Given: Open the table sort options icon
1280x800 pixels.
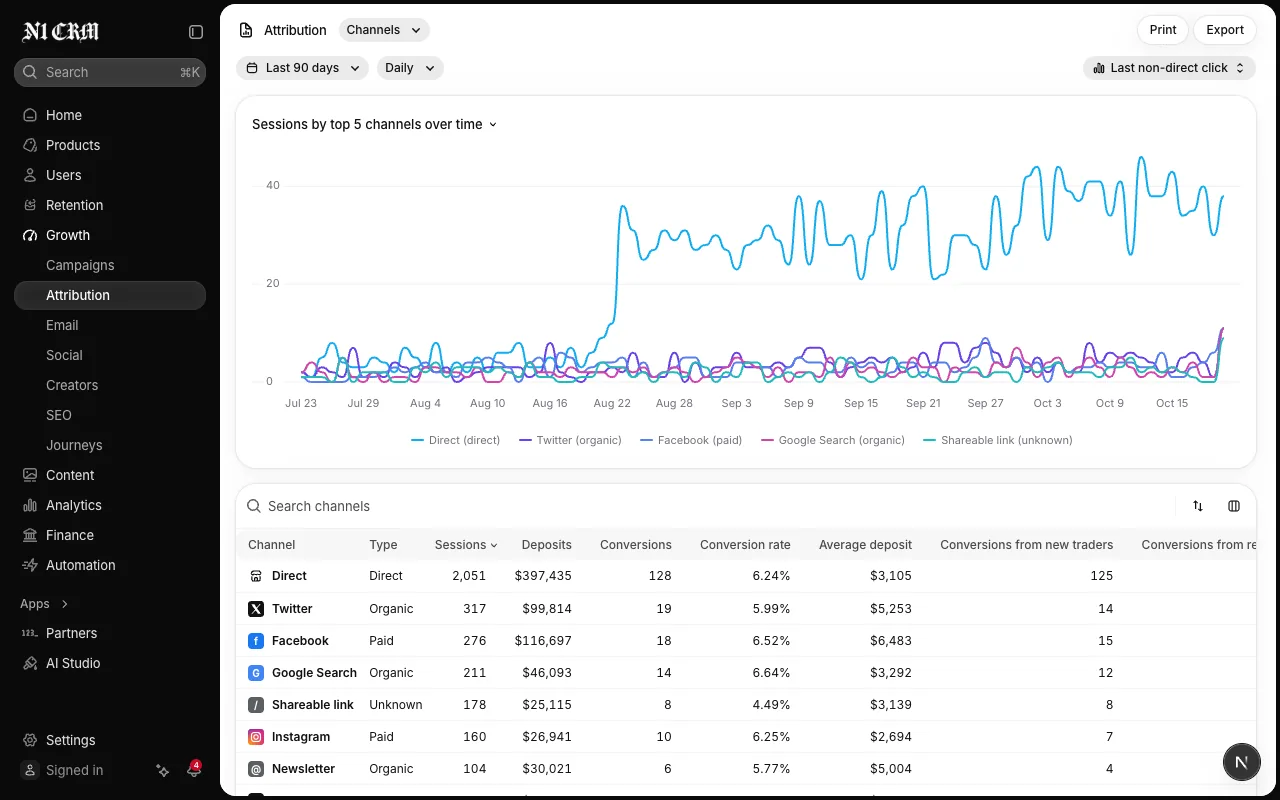Looking at the screenshot, I should 1198,506.
